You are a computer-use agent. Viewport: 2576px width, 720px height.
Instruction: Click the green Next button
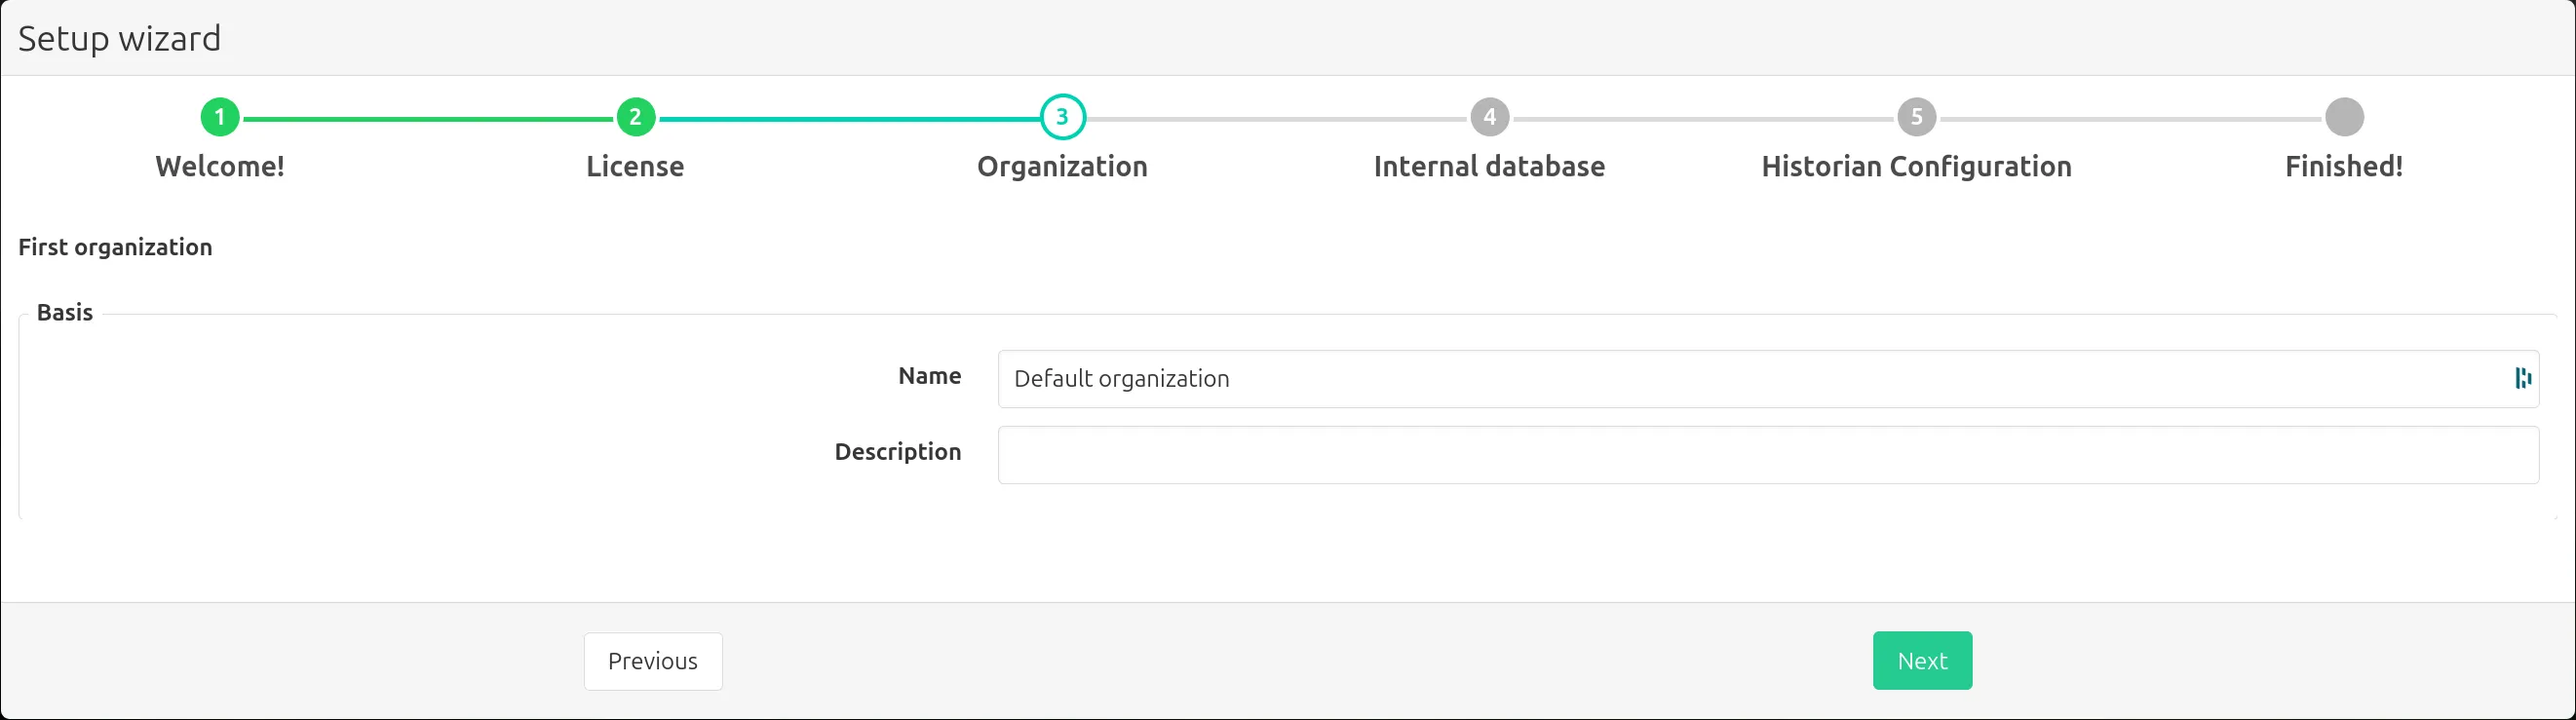coord(1922,660)
